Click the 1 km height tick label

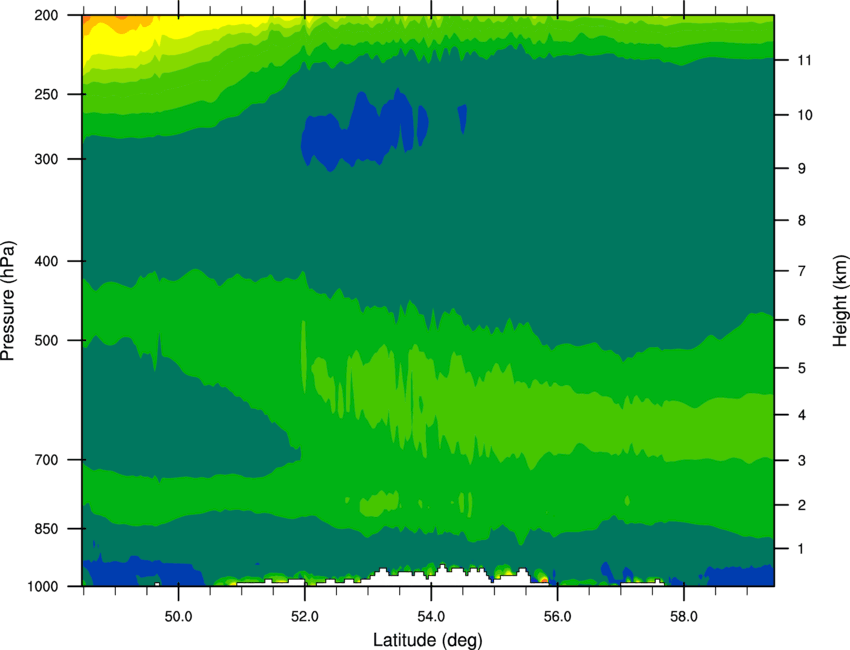801,549
